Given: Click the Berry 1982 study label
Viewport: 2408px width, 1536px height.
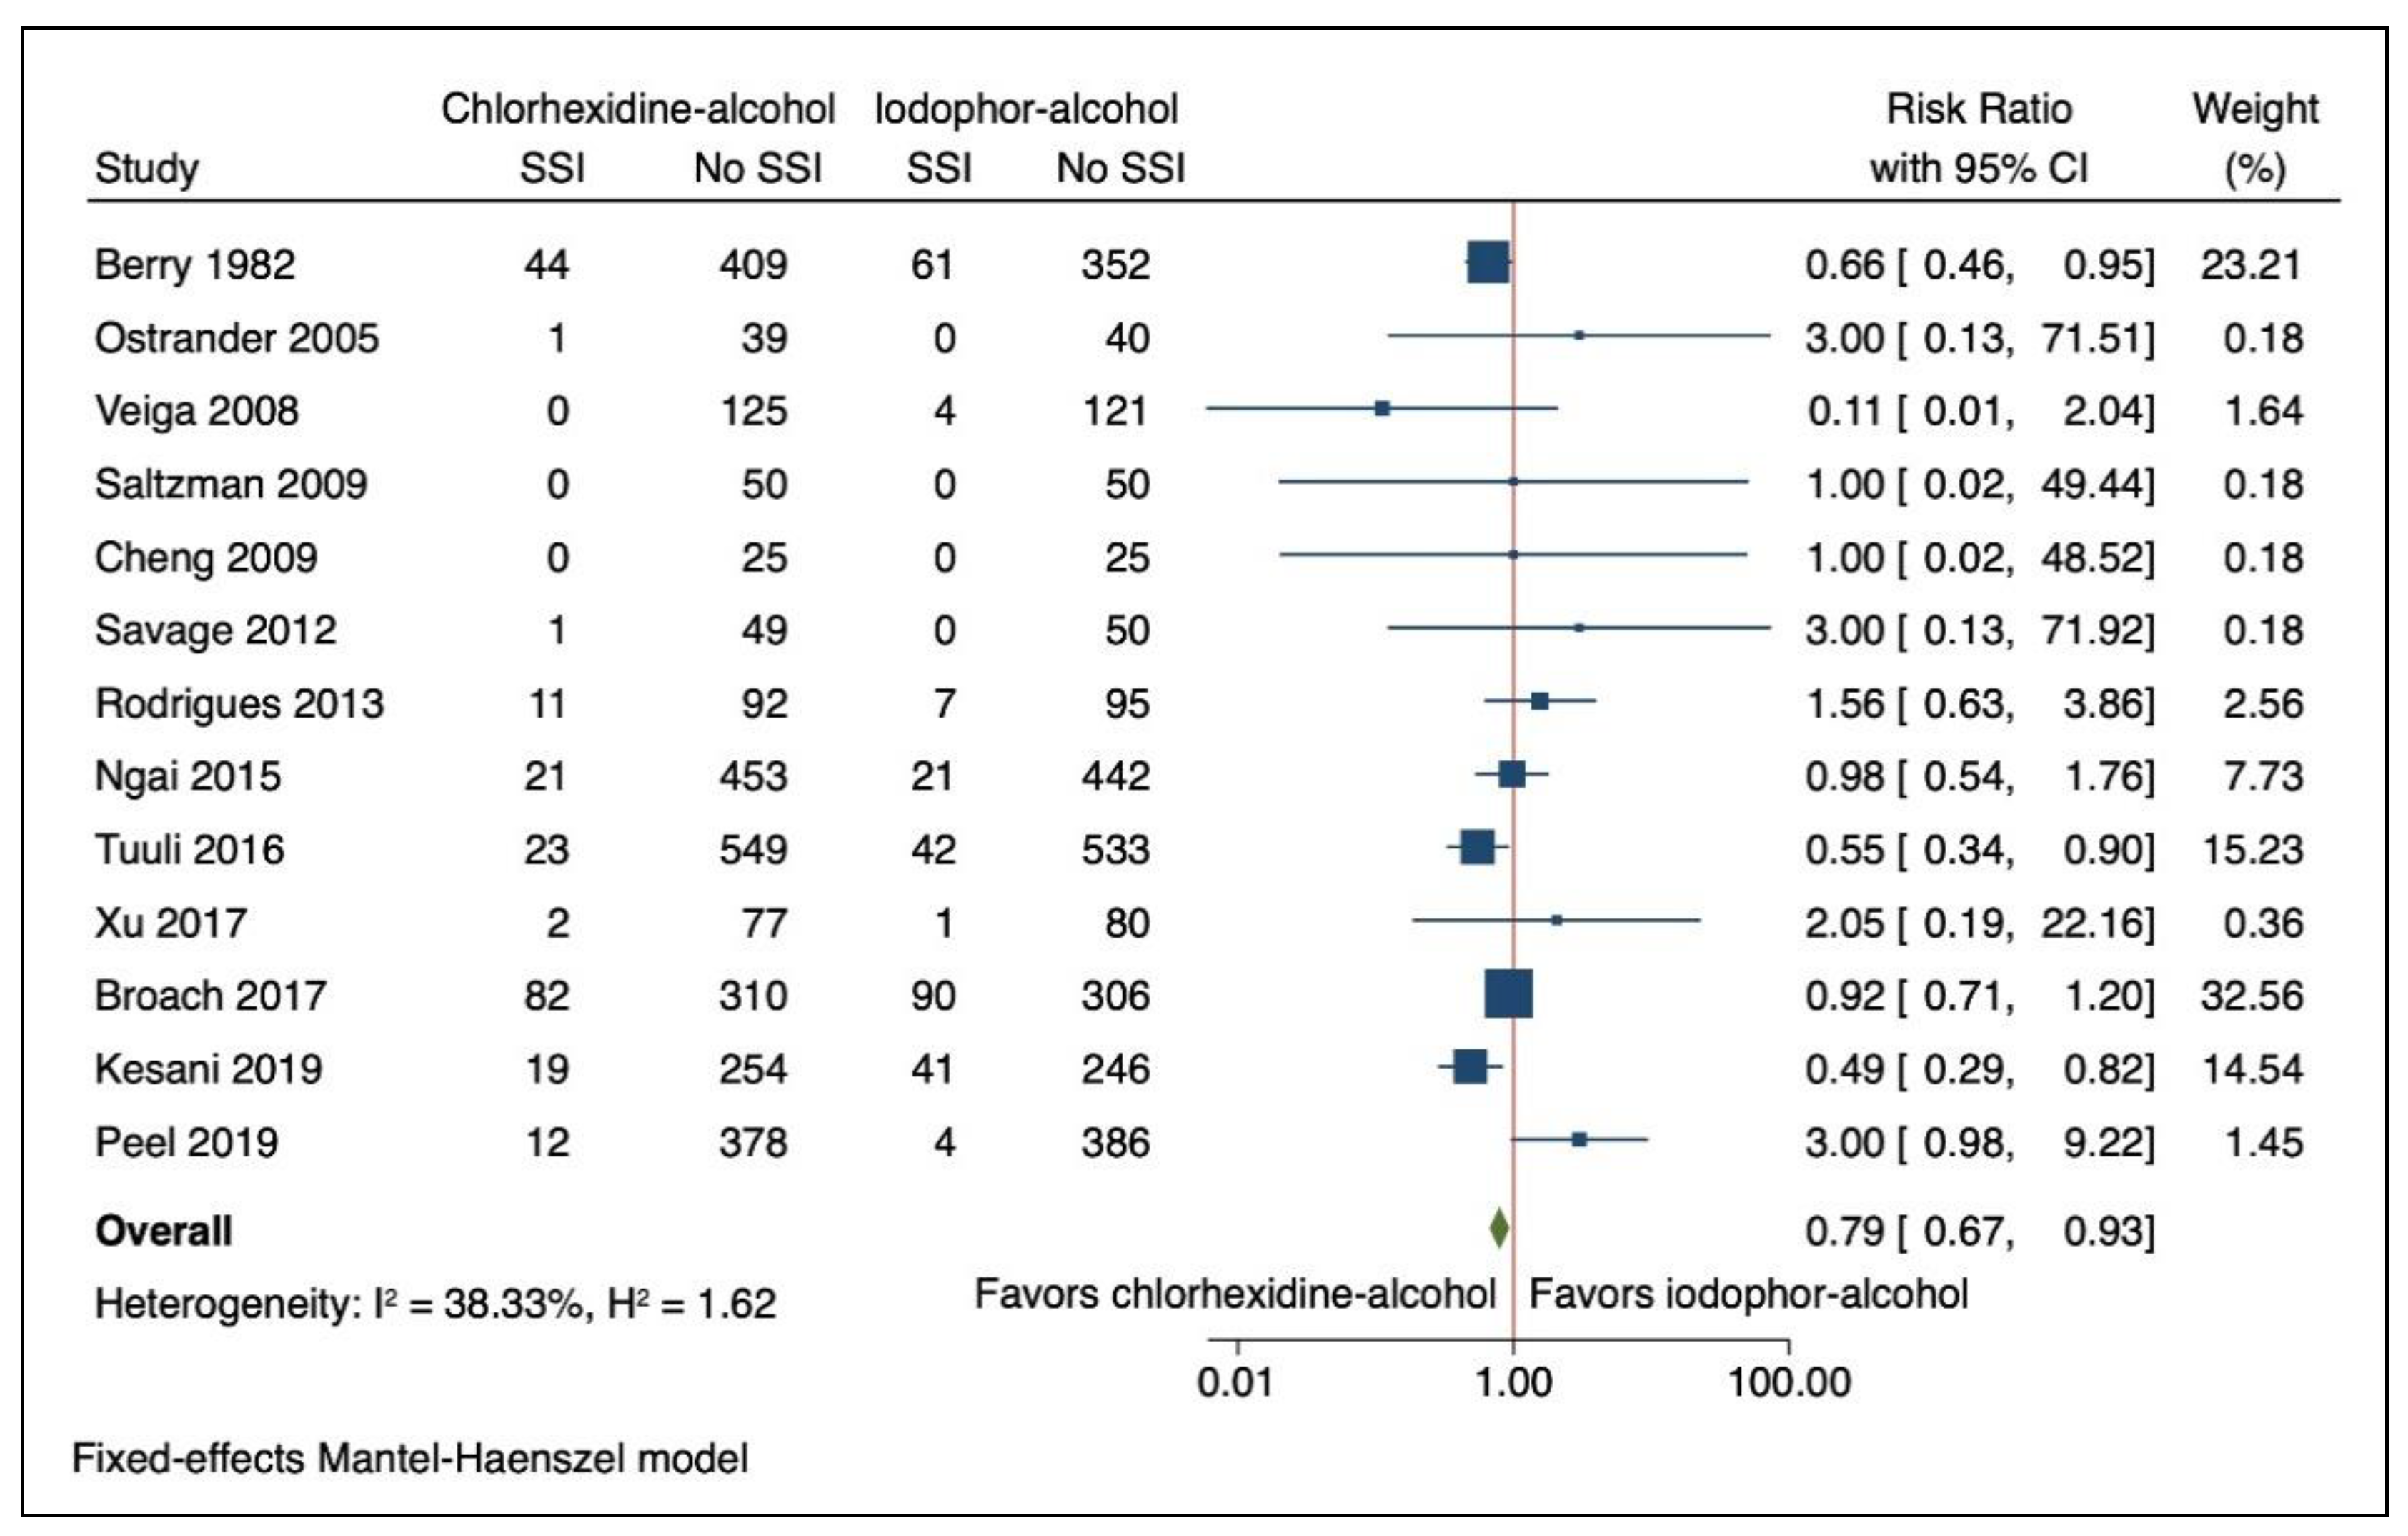Looking at the screenshot, I should (195, 265).
